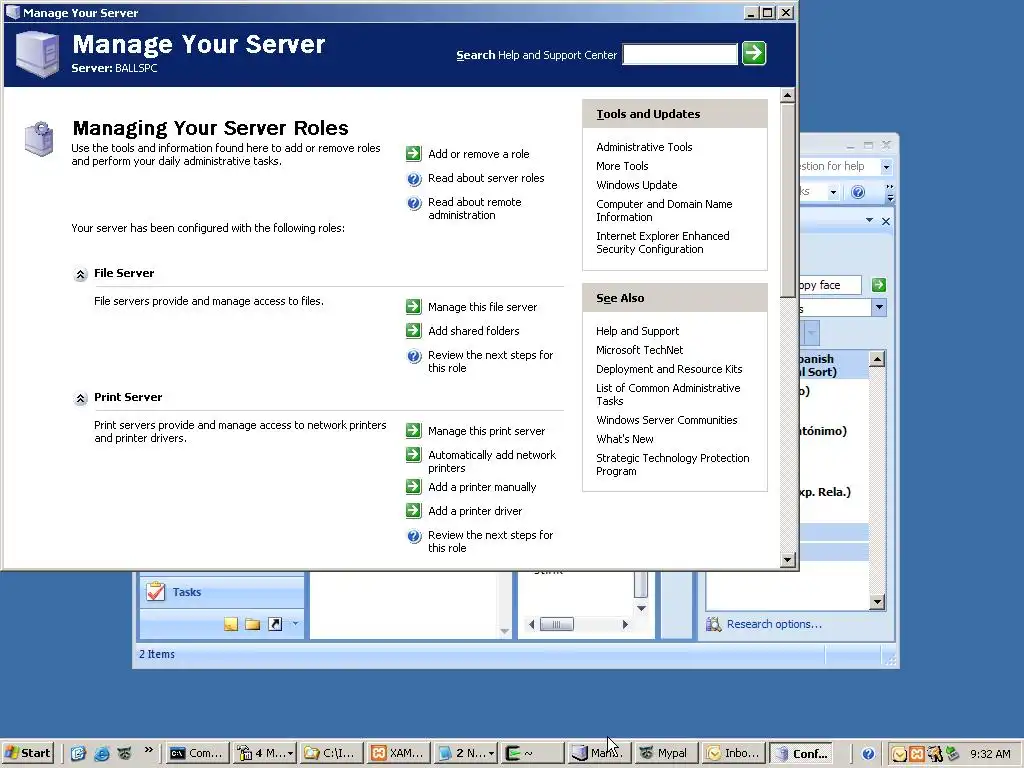The height and width of the screenshot is (768, 1024).
Task: Click the Research pane search text field
Action: tap(830, 285)
